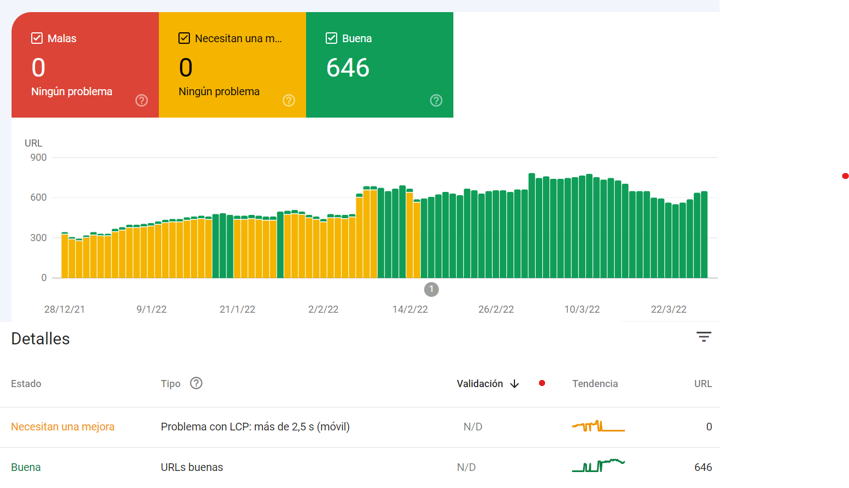Click the URLs buenas type text
Image resolution: width=849 pixels, height=488 pixels.
point(192,467)
